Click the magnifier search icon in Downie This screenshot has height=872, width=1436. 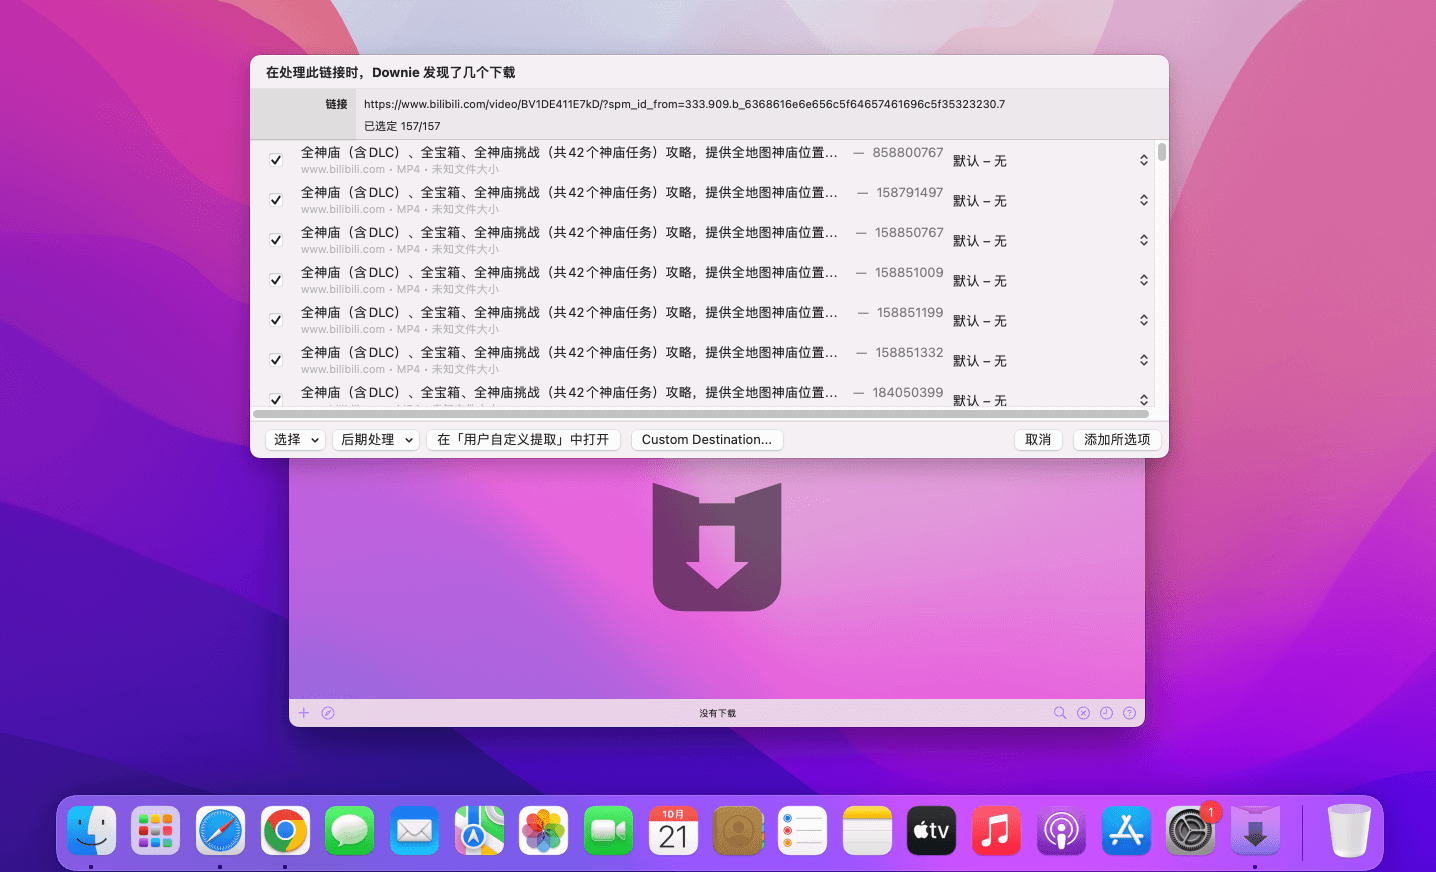click(x=1060, y=713)
